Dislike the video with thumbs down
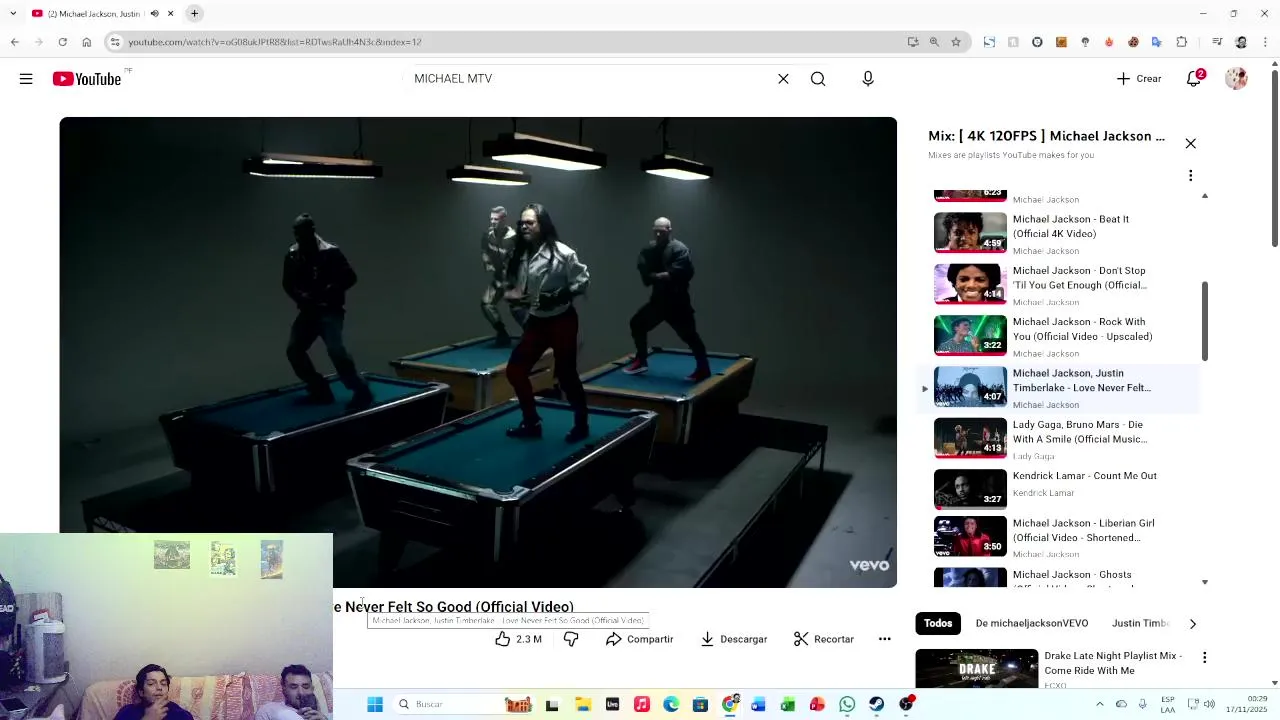 click(x=571, y=639)
